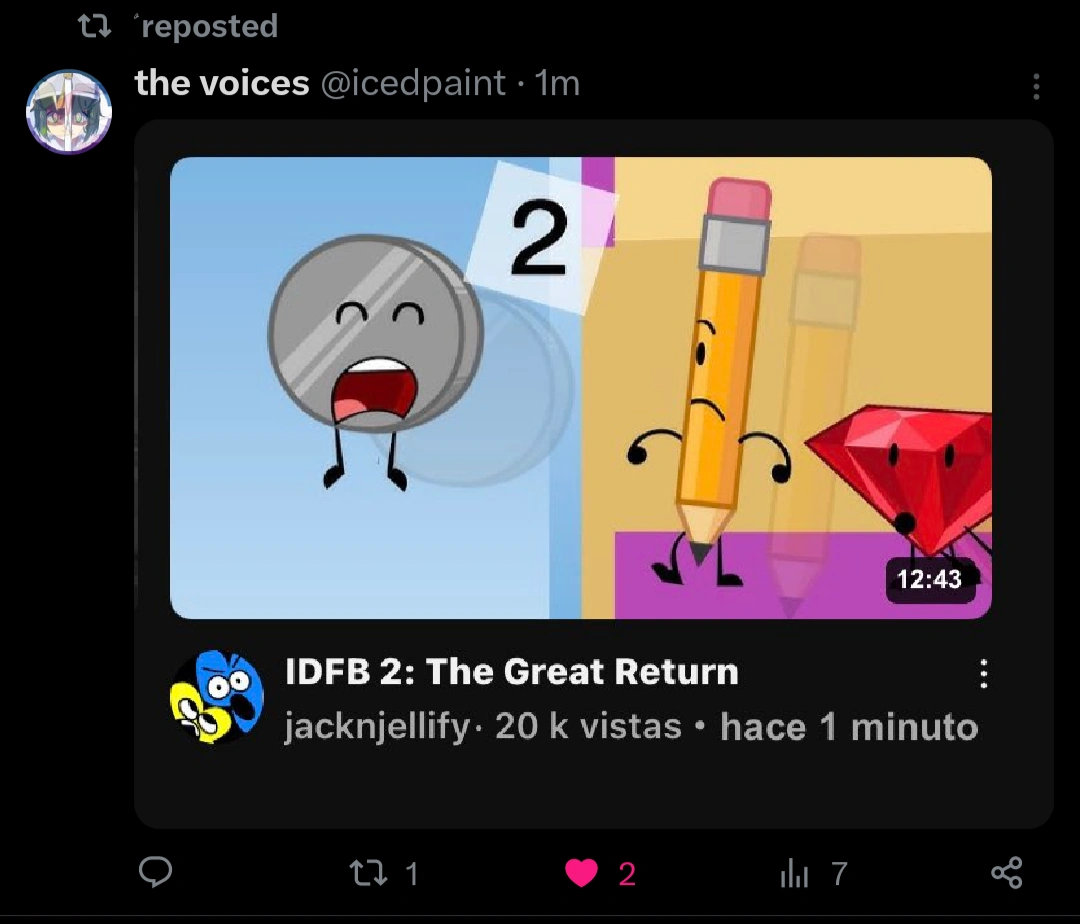Click the '1m' timestamp on the tweet
Image resolution: width=1080 pixels, height=924 pixels.
coord(557,83)
